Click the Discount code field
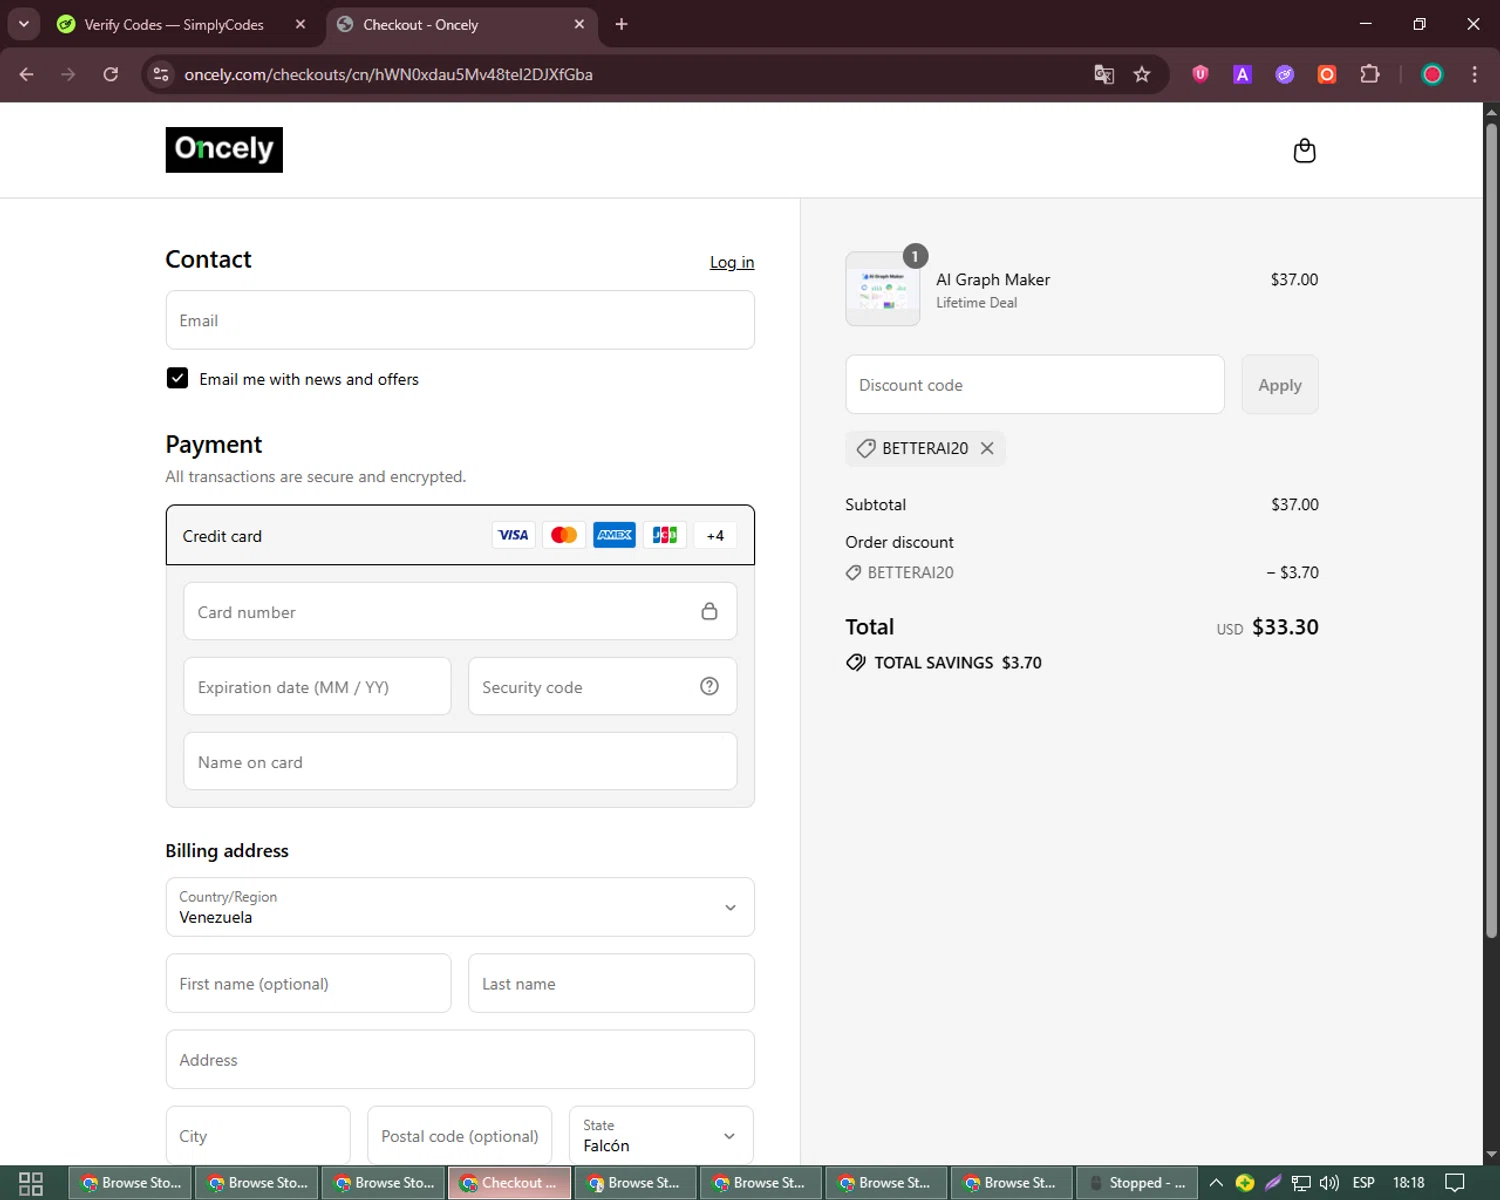1500x1200 pixels. (1035, 385)
